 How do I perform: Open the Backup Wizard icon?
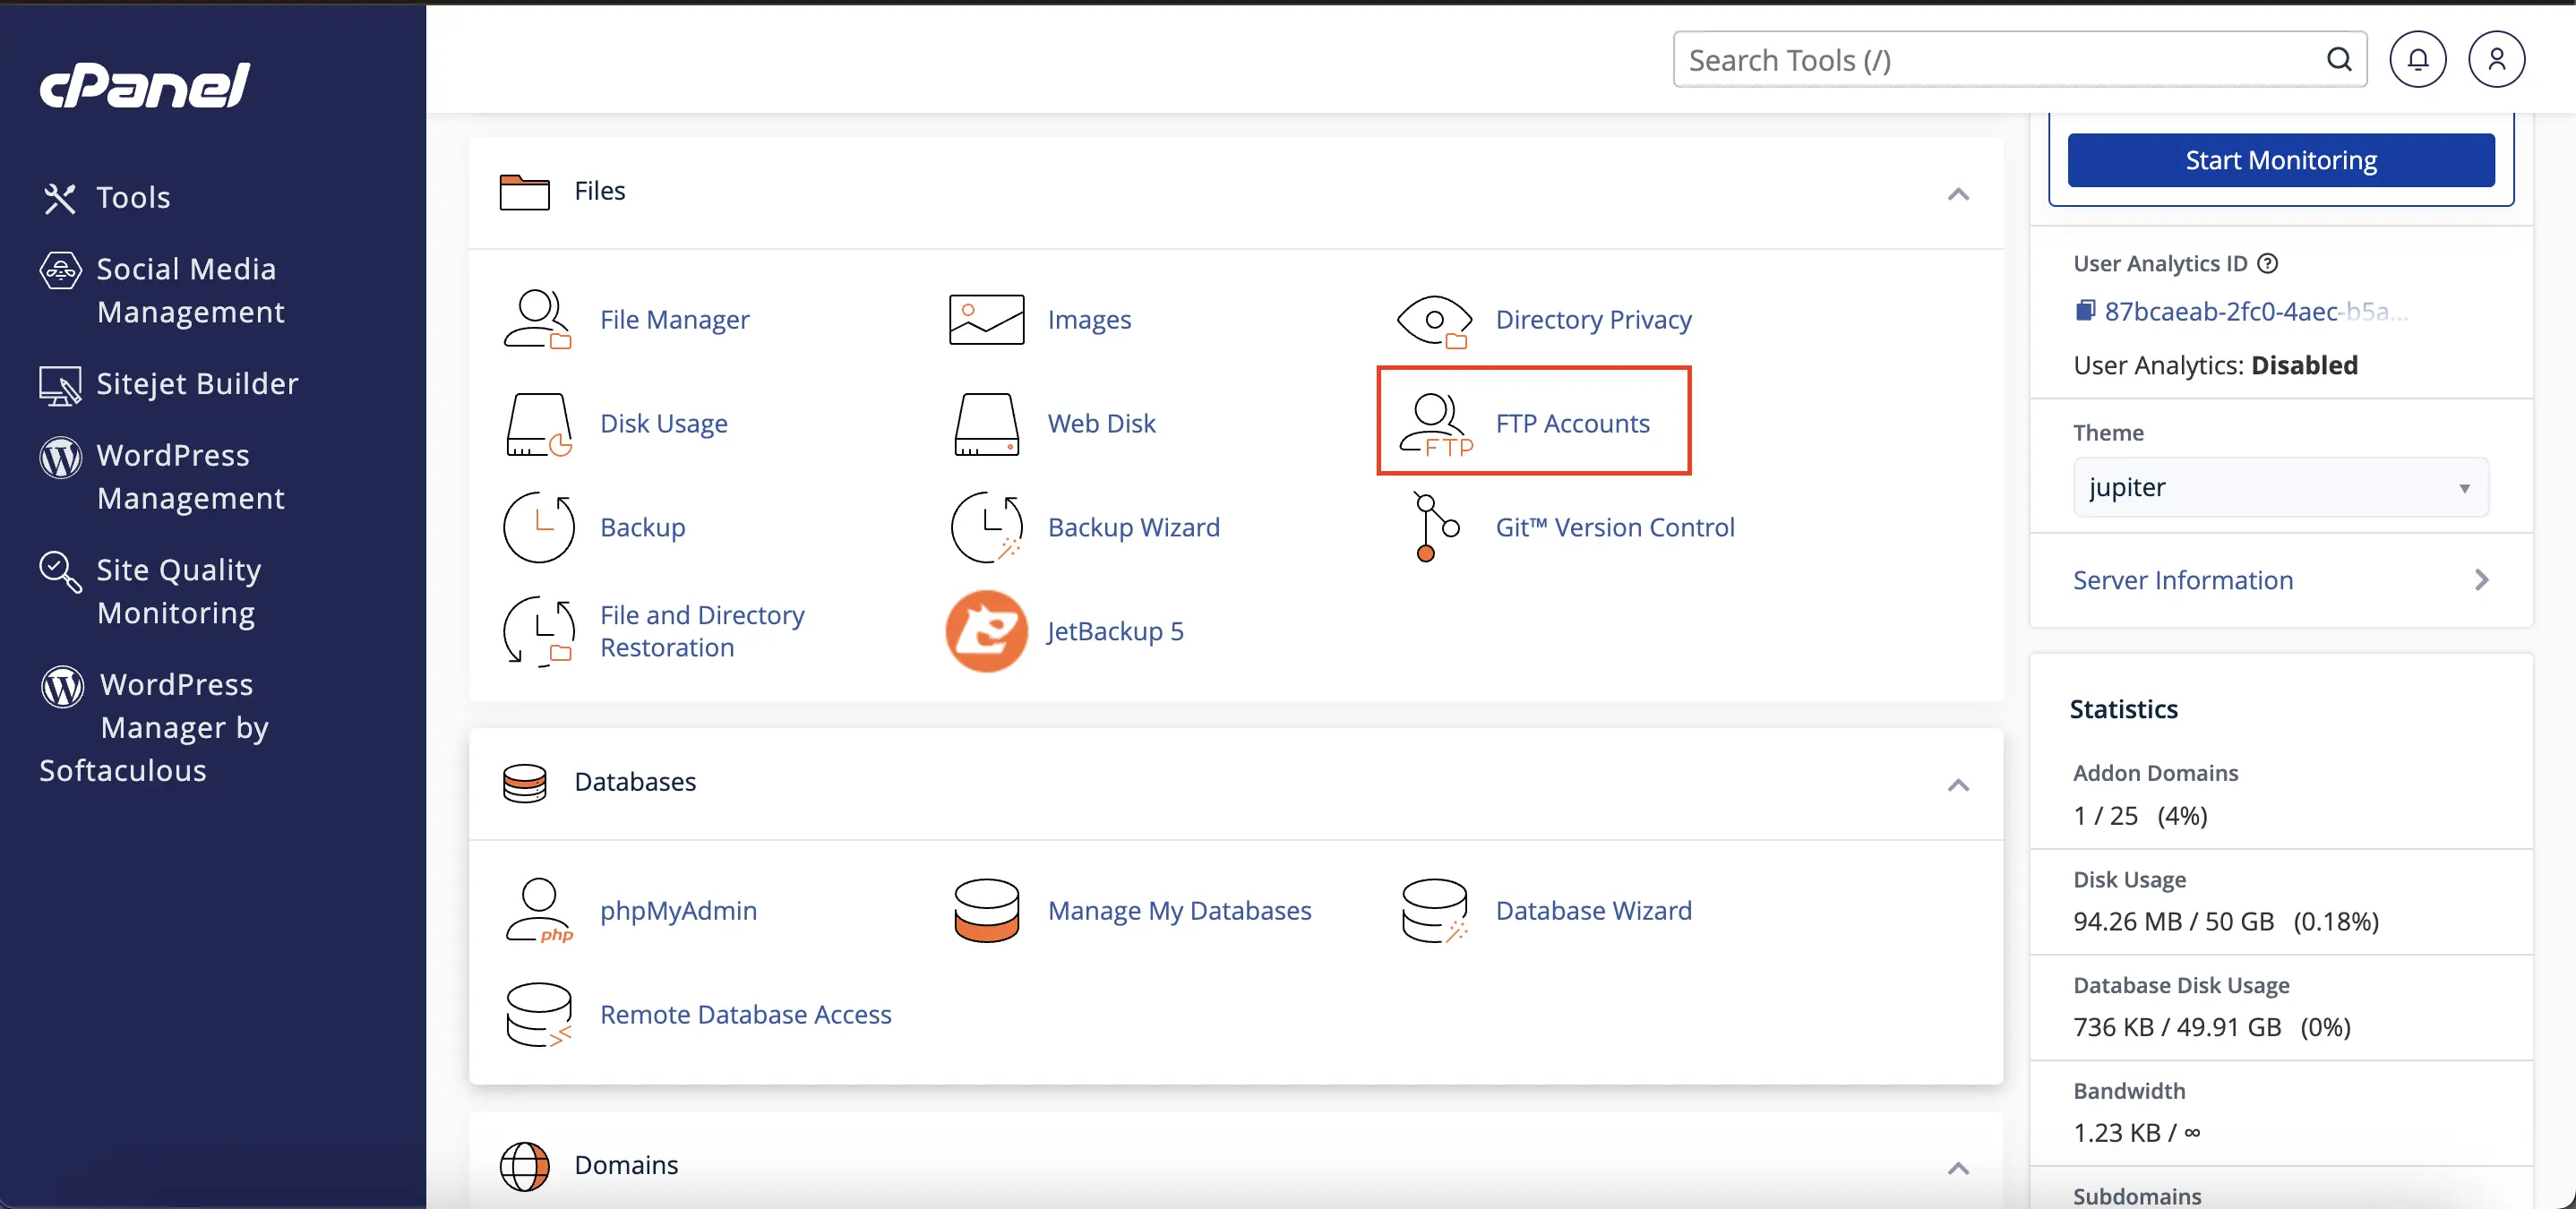point(986,527)
